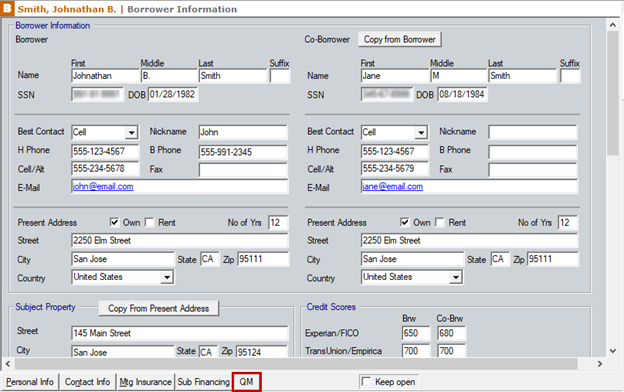Click vertical scrollbar up arrow

point(613,25)
